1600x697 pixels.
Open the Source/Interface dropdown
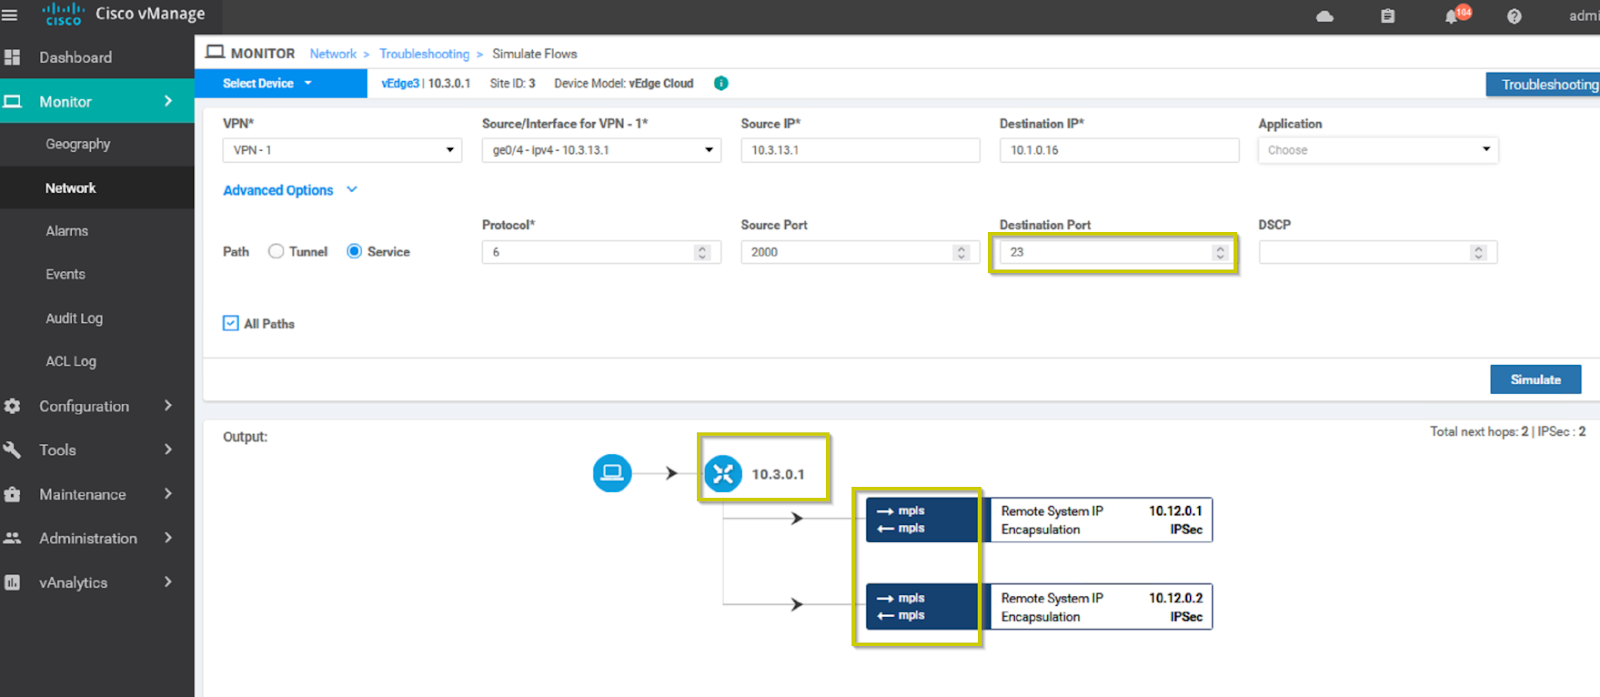tap(601, 150)
